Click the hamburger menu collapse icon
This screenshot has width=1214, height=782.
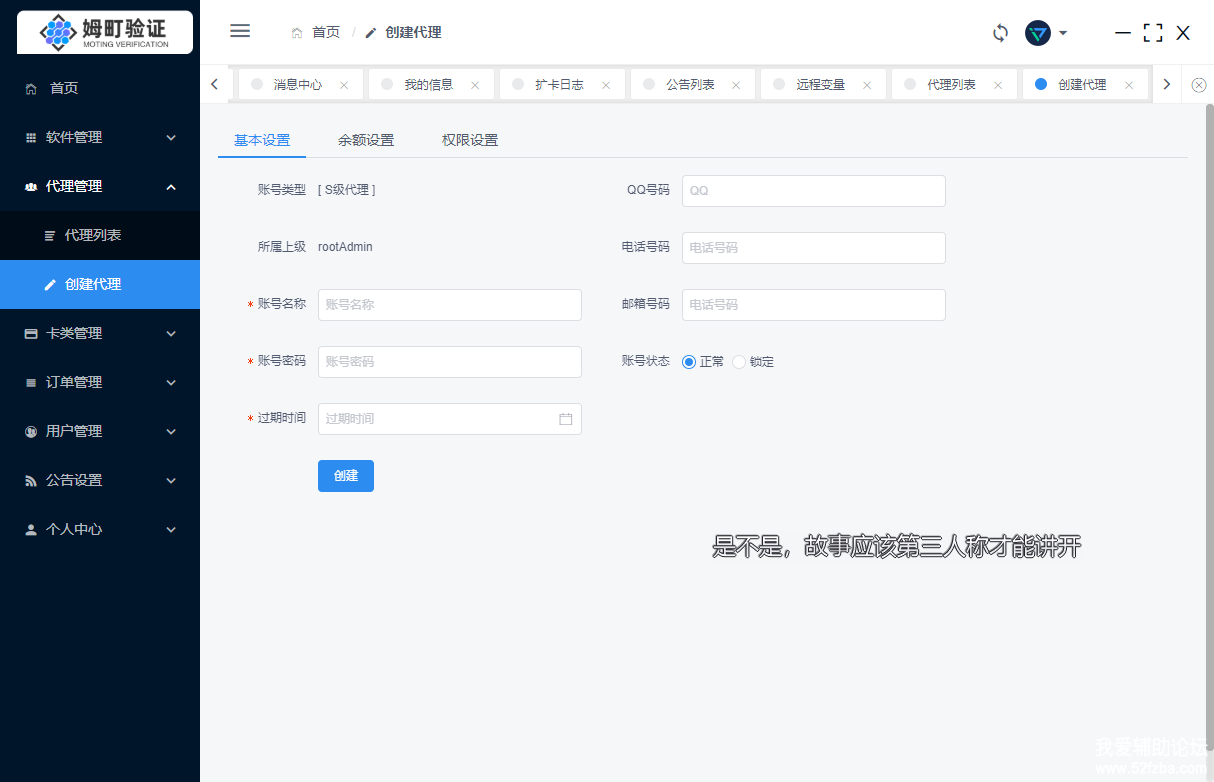pyautogui.click(x=240, y=31)
